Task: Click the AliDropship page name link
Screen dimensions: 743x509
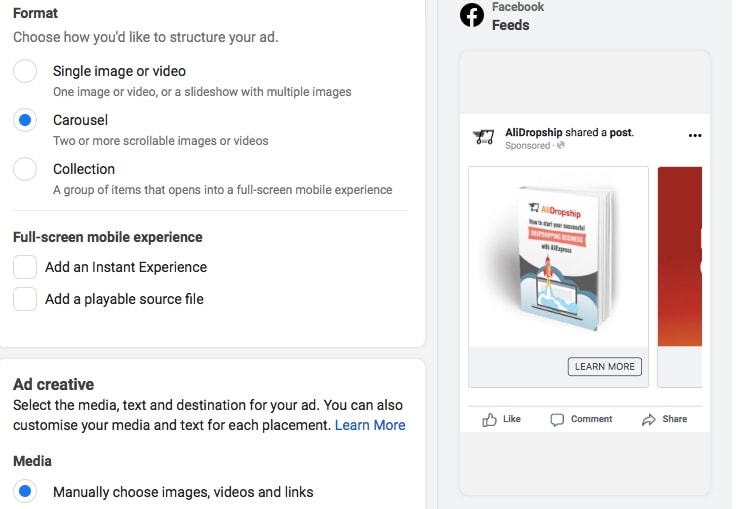Action: (533, 132)
